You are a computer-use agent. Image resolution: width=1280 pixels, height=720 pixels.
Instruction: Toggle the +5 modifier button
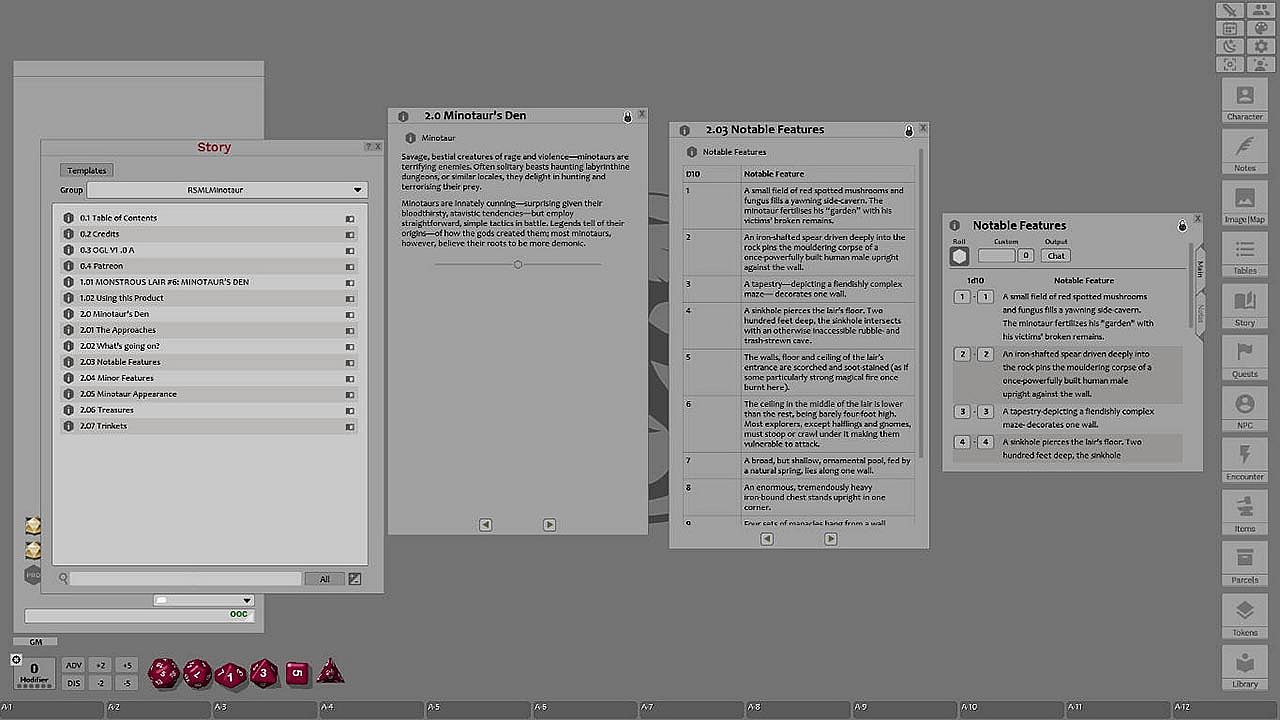coord(126,665)
